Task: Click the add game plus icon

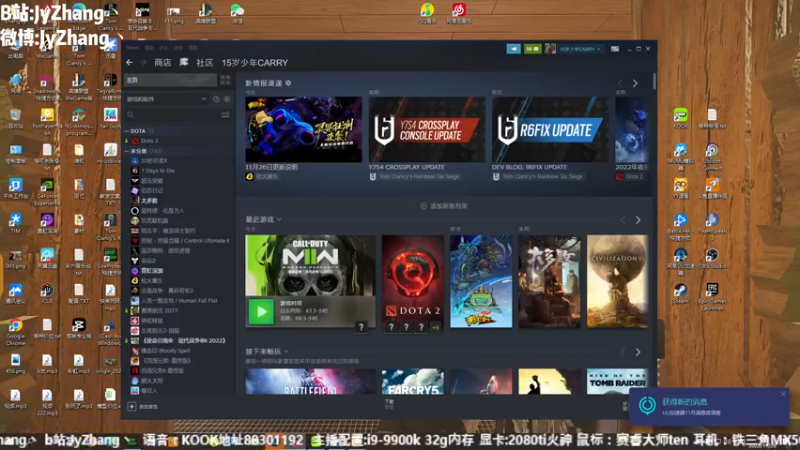Action: (132, 406)
